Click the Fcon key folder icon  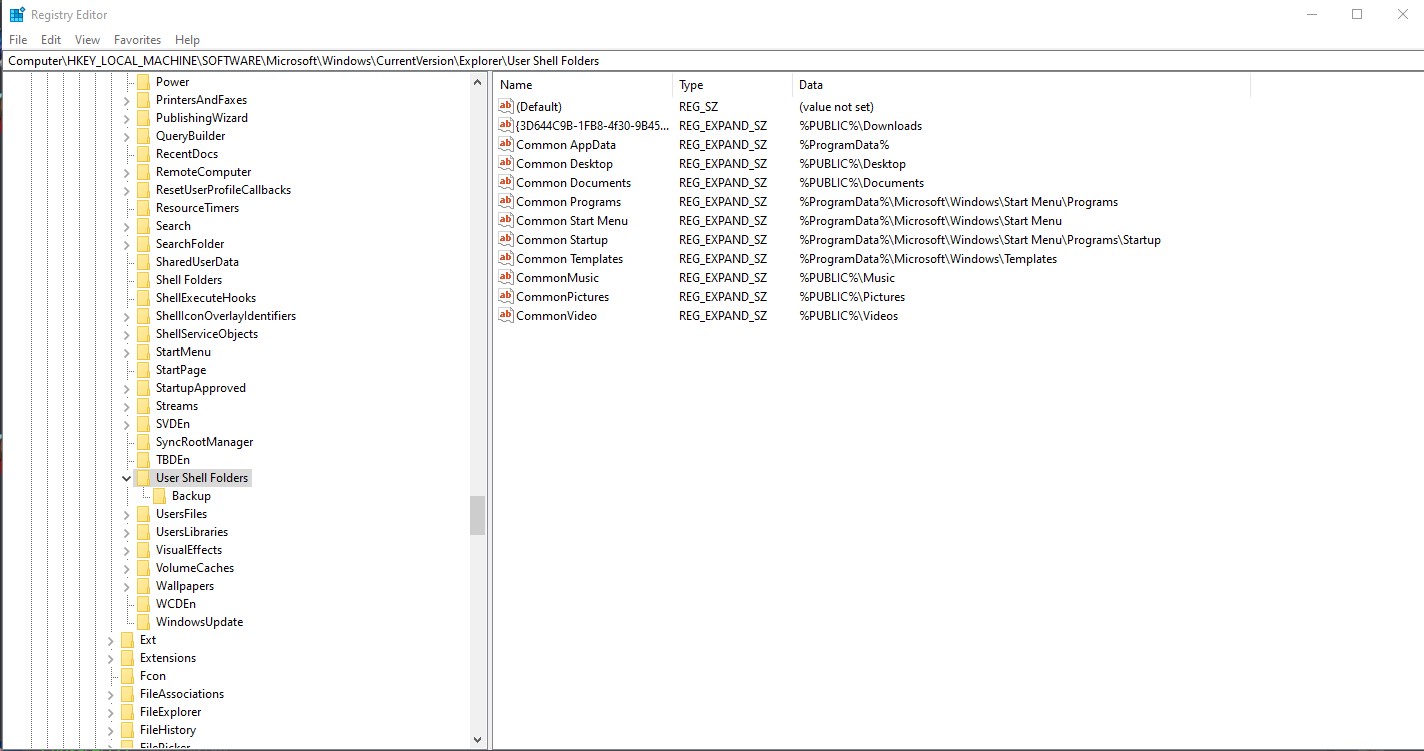[127, 676]
